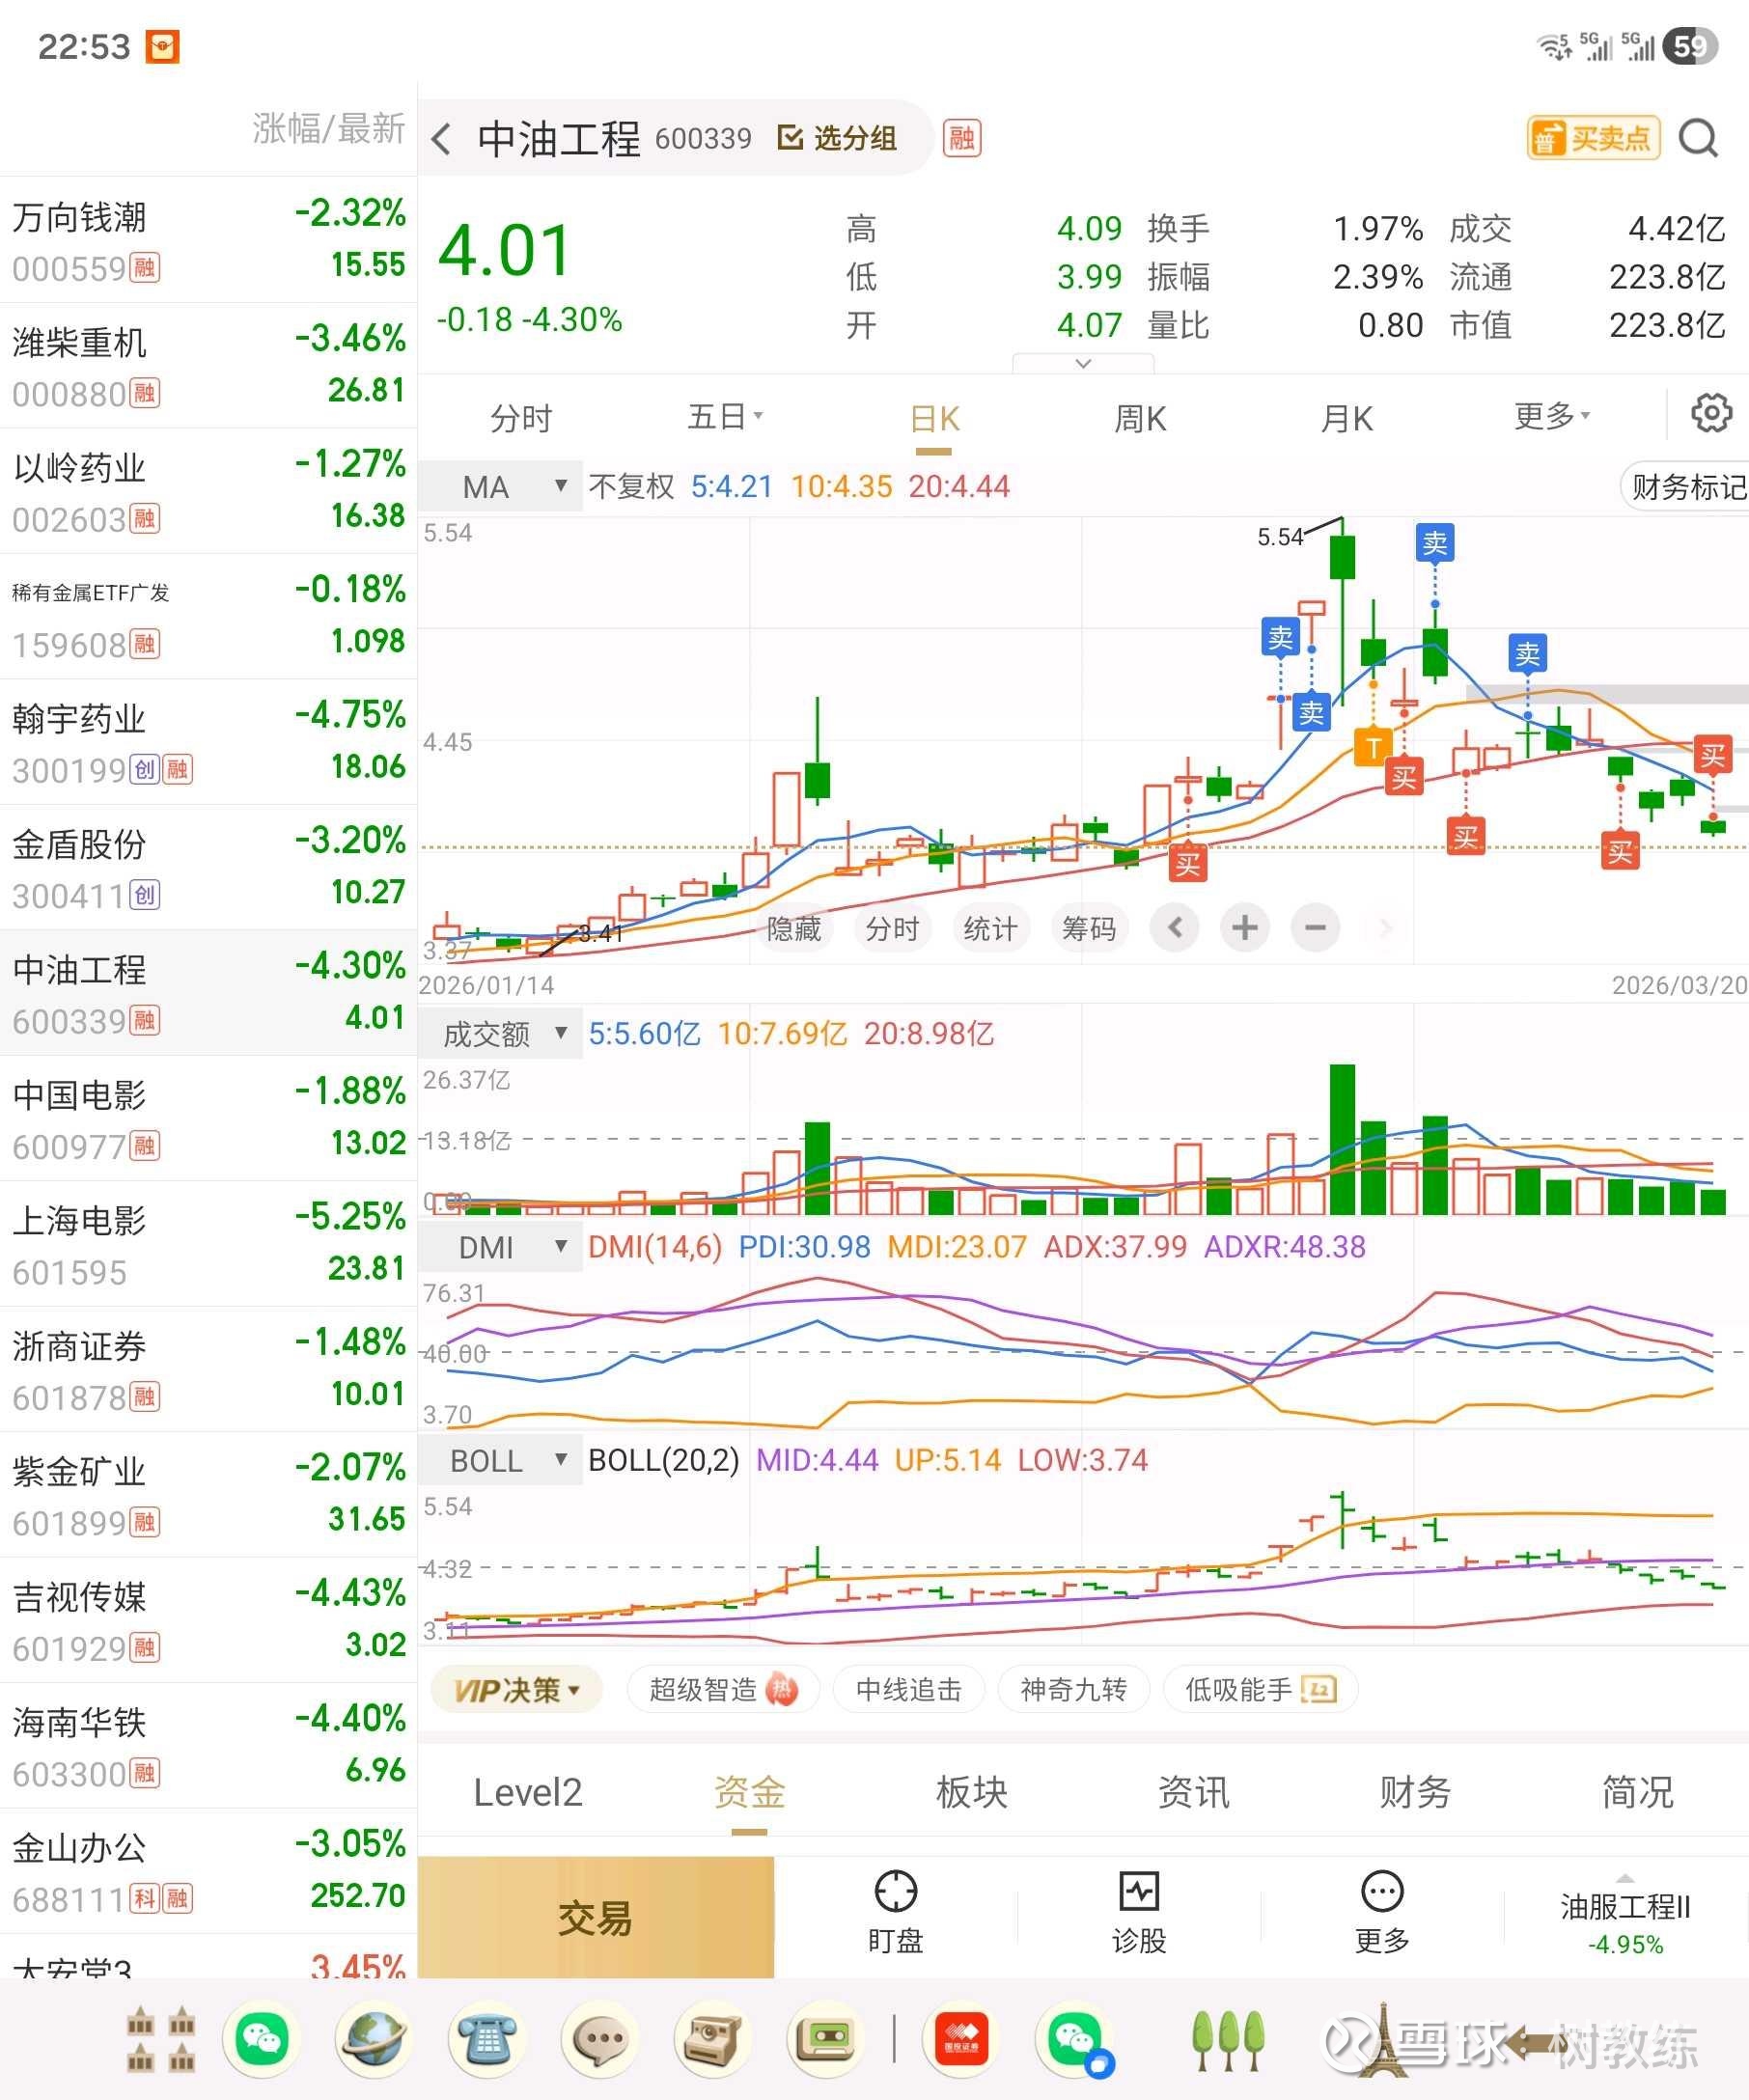Image resolution: width=1749 pixels, height=2100 pixels.
Task: Tap the back arrow beside 中油工程
Action: click(441, 138)
